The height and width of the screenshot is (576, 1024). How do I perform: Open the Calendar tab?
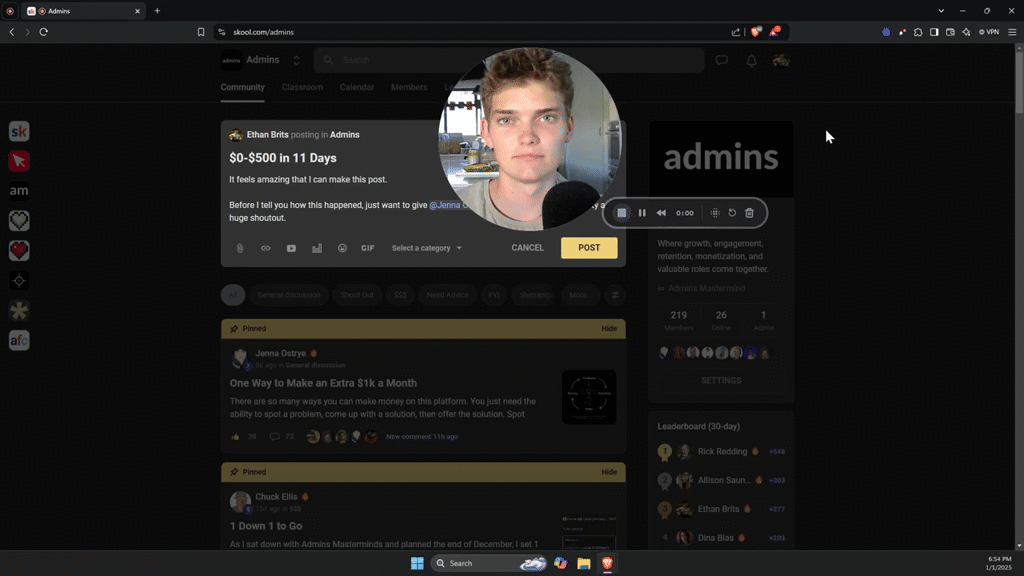click(357, 87)
